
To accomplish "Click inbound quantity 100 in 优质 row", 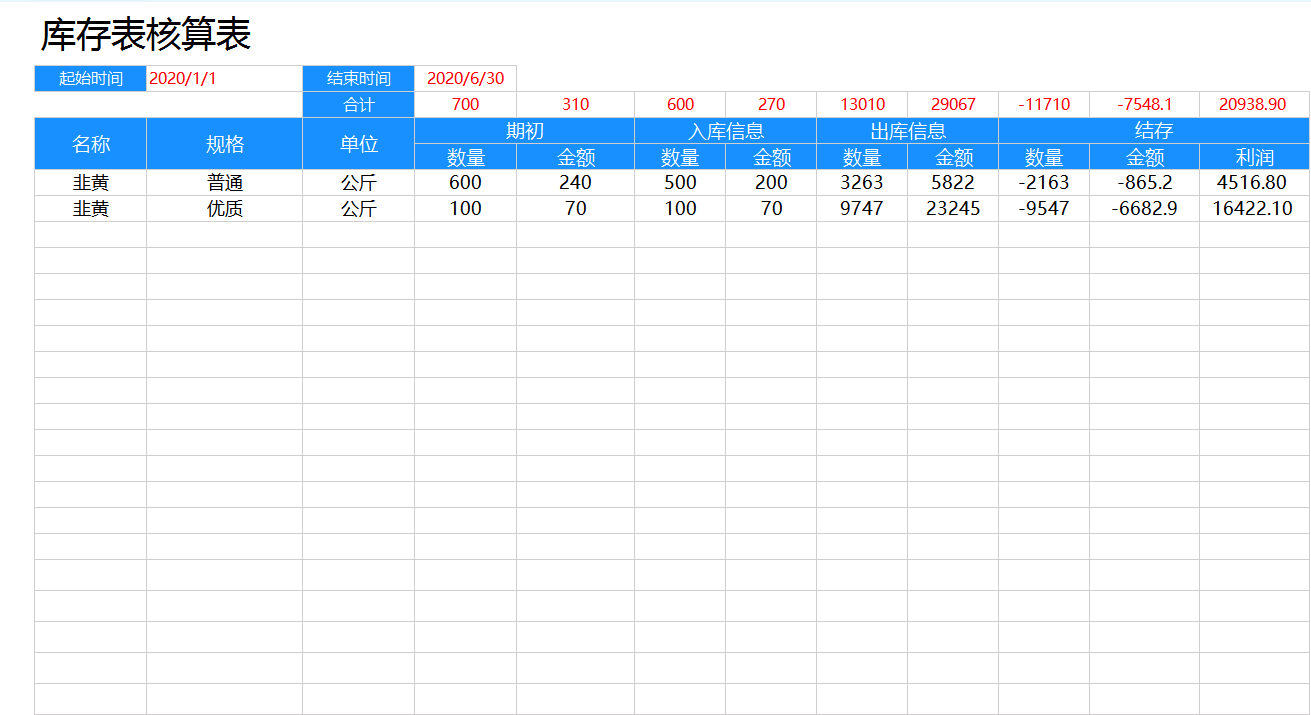I will click(x=680, y=209).
